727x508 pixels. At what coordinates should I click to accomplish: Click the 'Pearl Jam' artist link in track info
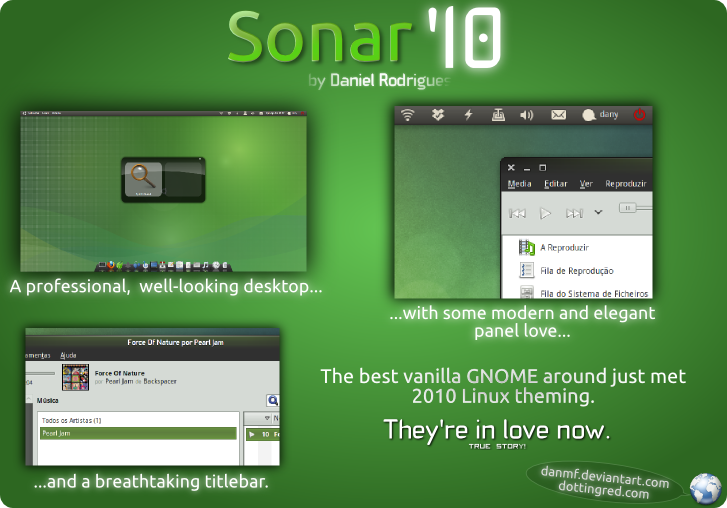(119, 381)
